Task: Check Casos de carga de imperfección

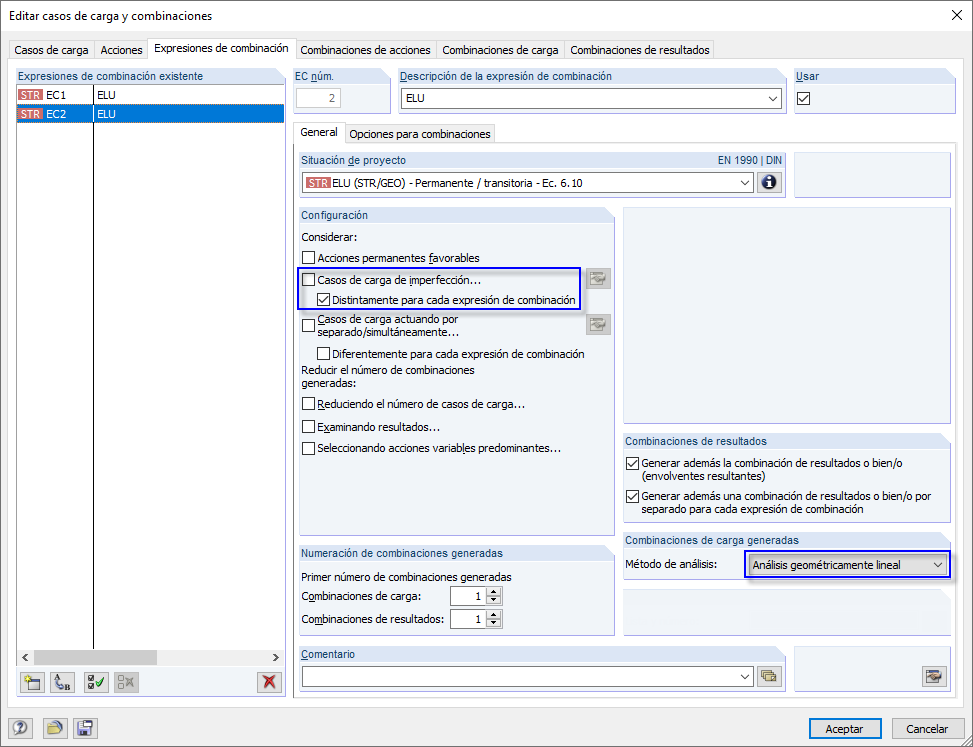Action: 308,280
